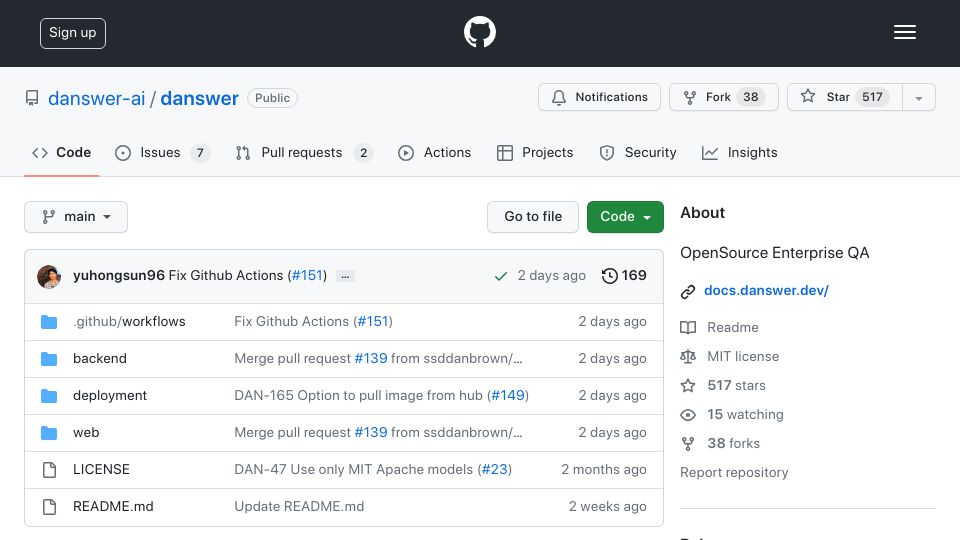This screenshot has height=540, width=960.
Task: Visit the docs.danswer.dev/ link
Action: 766,290
